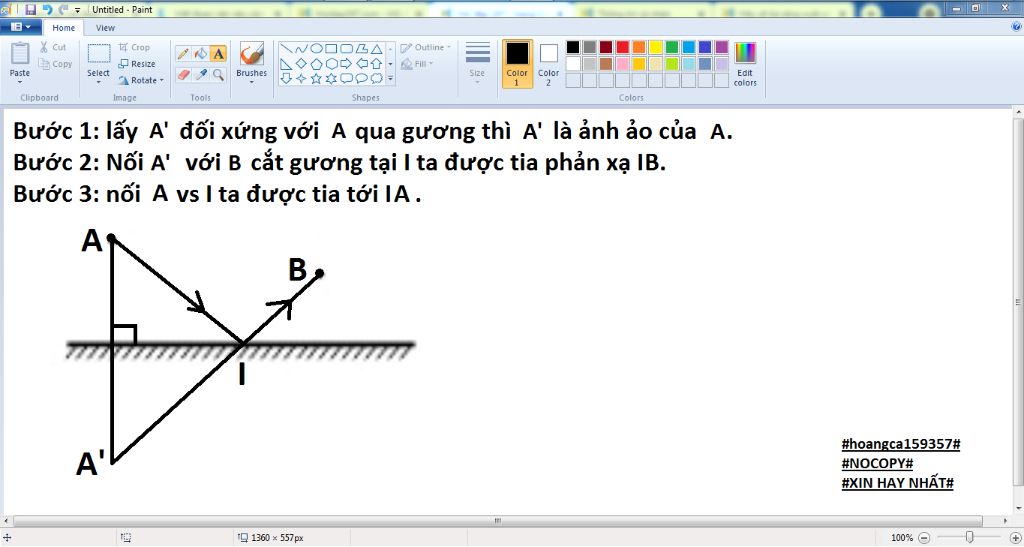The height and width of the screenshot is (547, 1024).
Task: Click the rectangular Select tool button
Action: [x=99, y=54]
